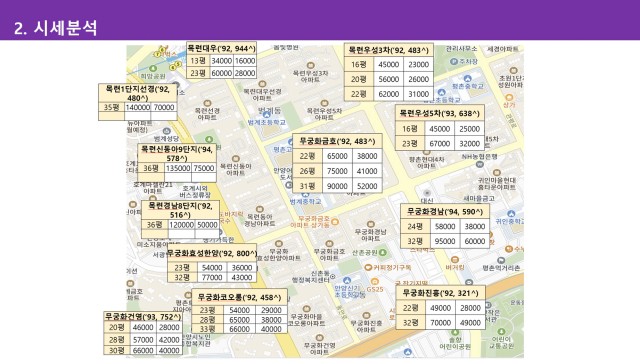
Task: Select the 안양신기초등학교 school icon
Action: pyautogui.click(x=347, y=280)
